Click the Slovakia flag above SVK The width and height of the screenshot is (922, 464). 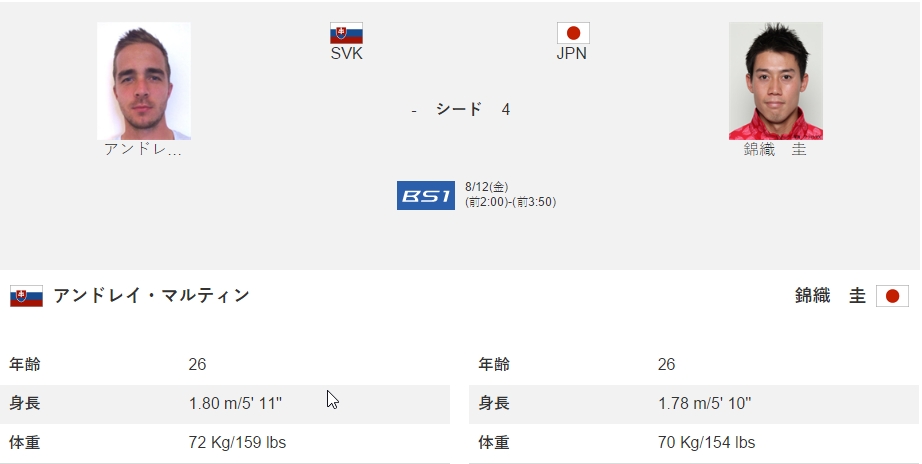click(x=346, y=33)
